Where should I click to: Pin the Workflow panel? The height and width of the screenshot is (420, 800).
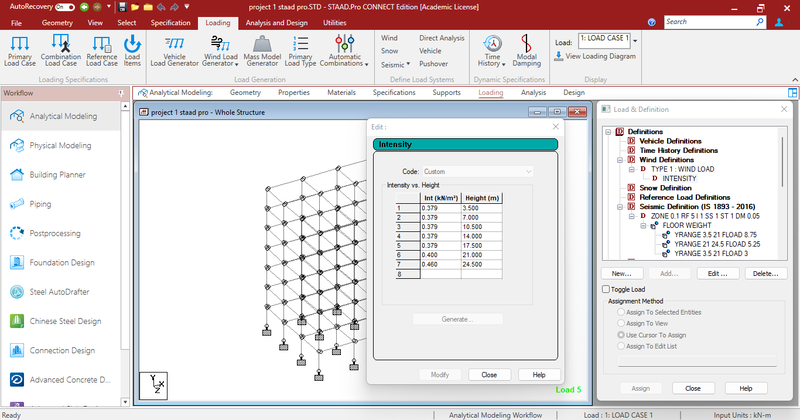pos(121,93)
